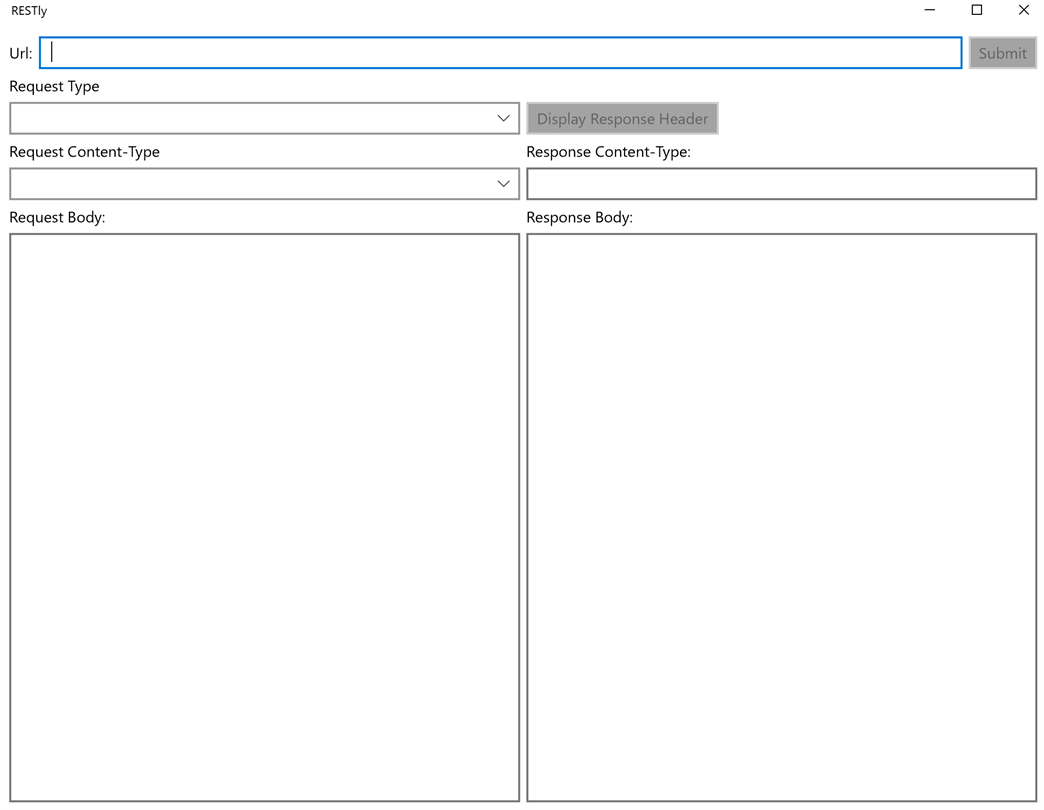The height and width of the screenshot is (810, 1044).
Task: Click the chevron arrow of Request Type
Action: click(x=503, y=118)
